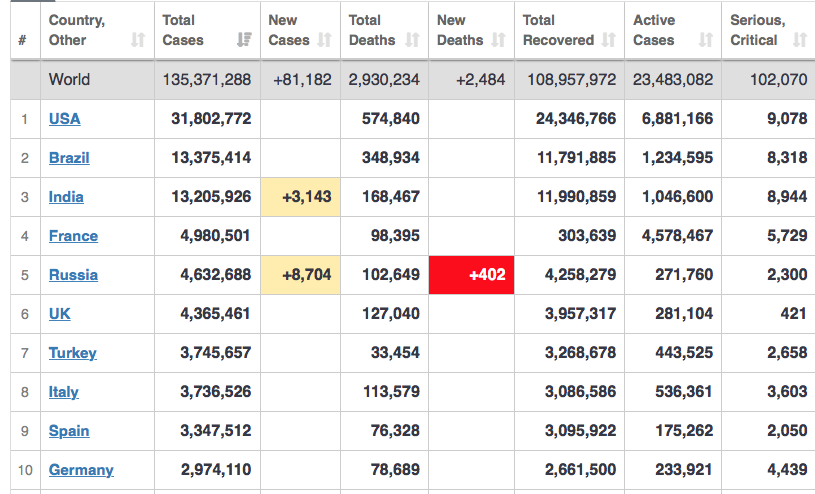Go to the France country page
The height and width of the screenshot is (494, 815).
(x=73, y=236)
